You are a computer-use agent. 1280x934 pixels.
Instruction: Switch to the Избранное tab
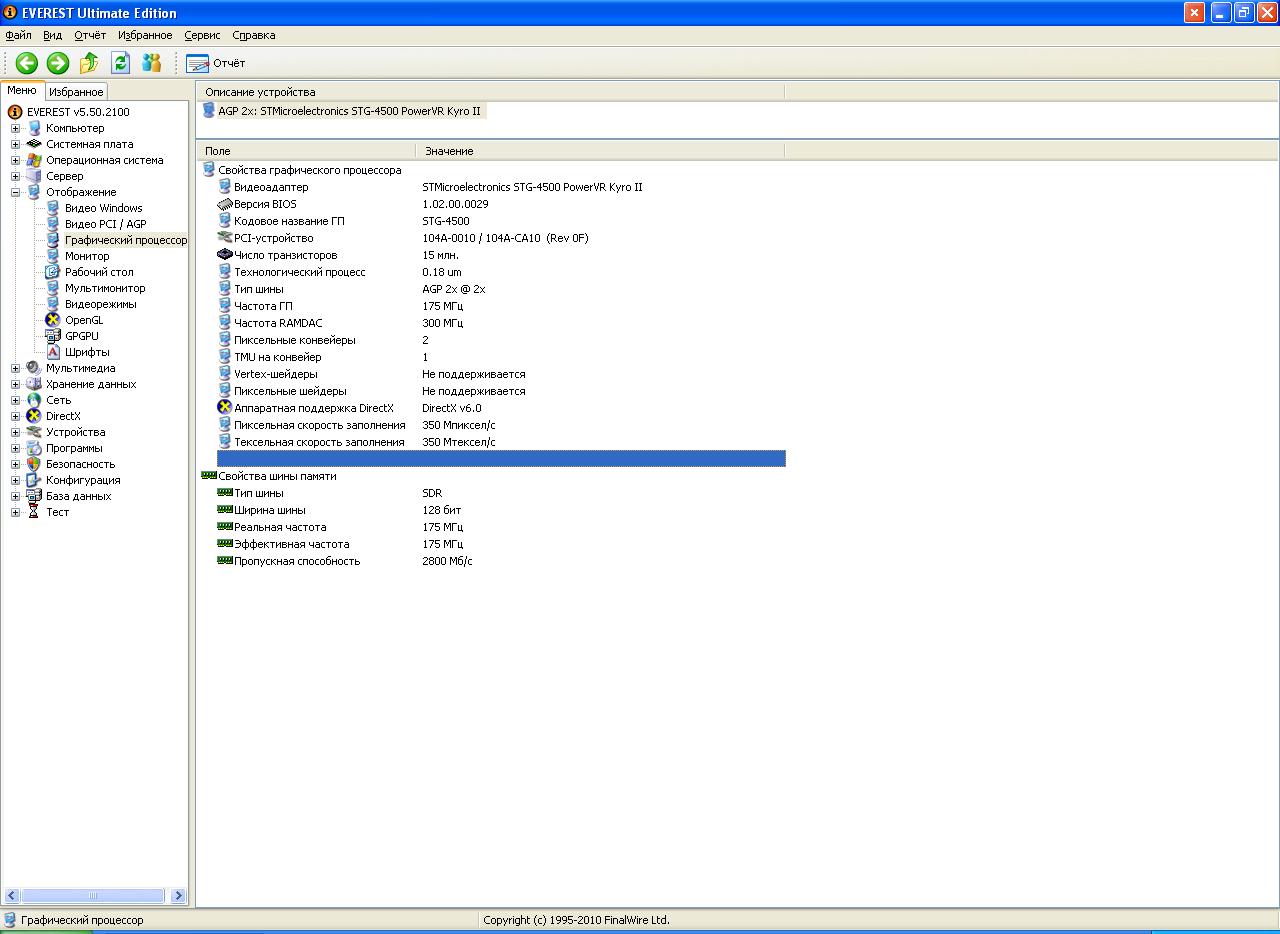[x=76, y=92]
